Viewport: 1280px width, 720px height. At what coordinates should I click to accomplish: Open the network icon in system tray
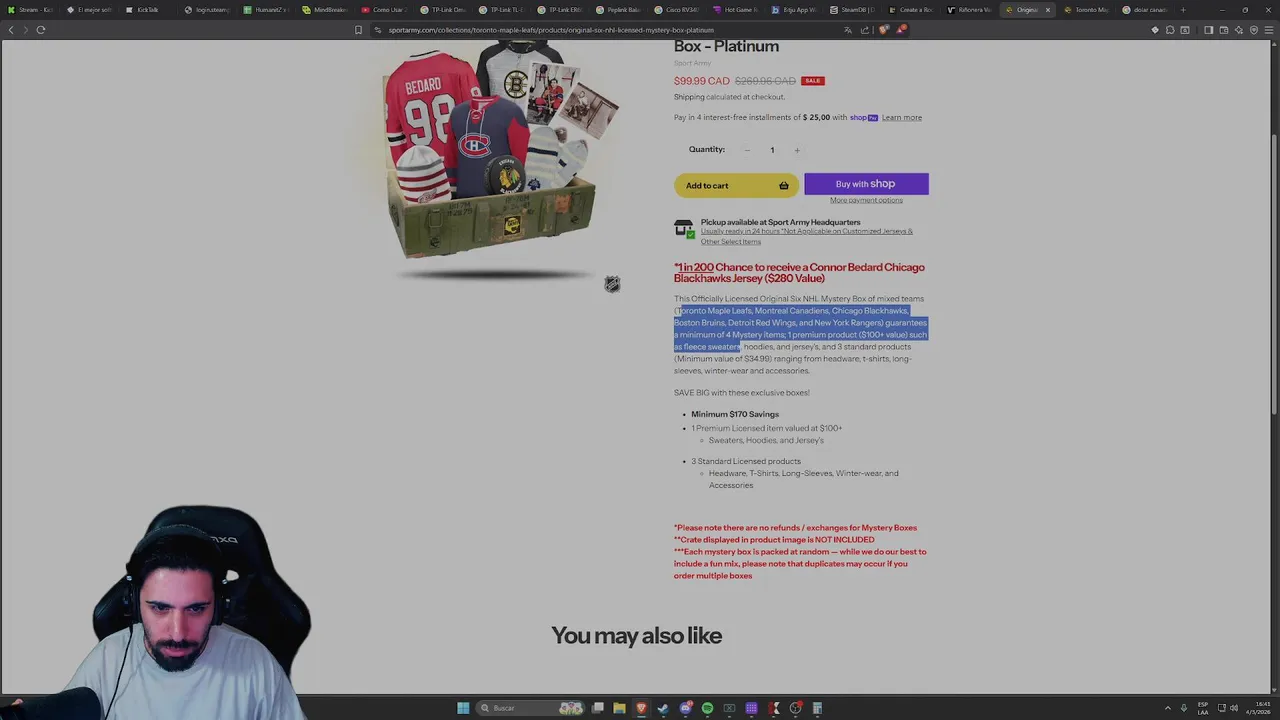click(x=1221, y=708)
